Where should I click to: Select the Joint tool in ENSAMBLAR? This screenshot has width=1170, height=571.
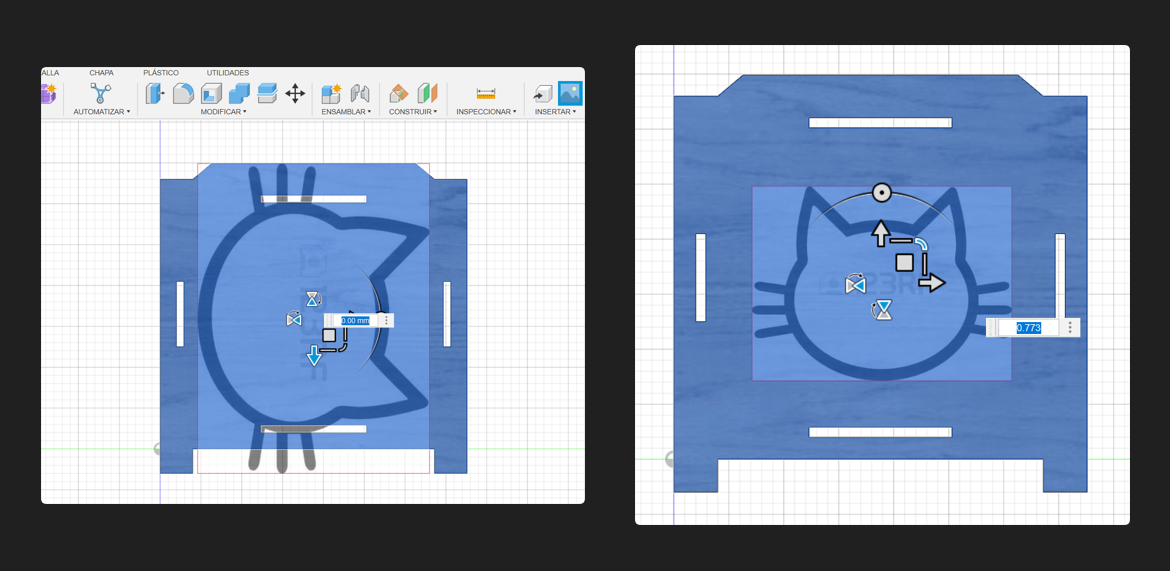(x=360, y=93)
